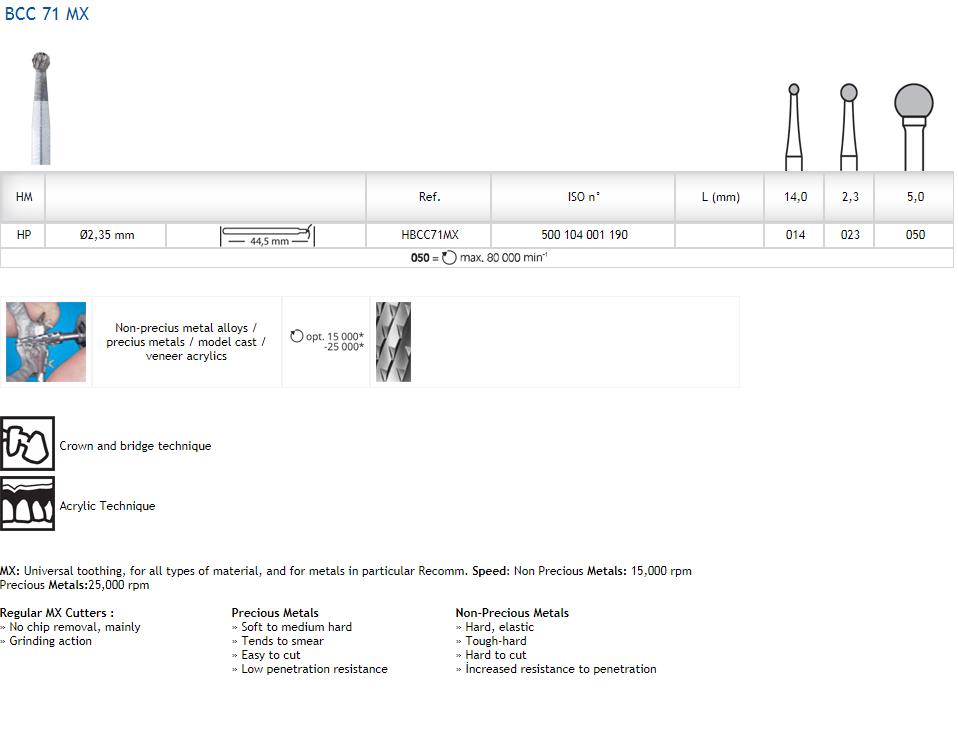Select the HBCC71MX reference code

(x=429, y=235)
